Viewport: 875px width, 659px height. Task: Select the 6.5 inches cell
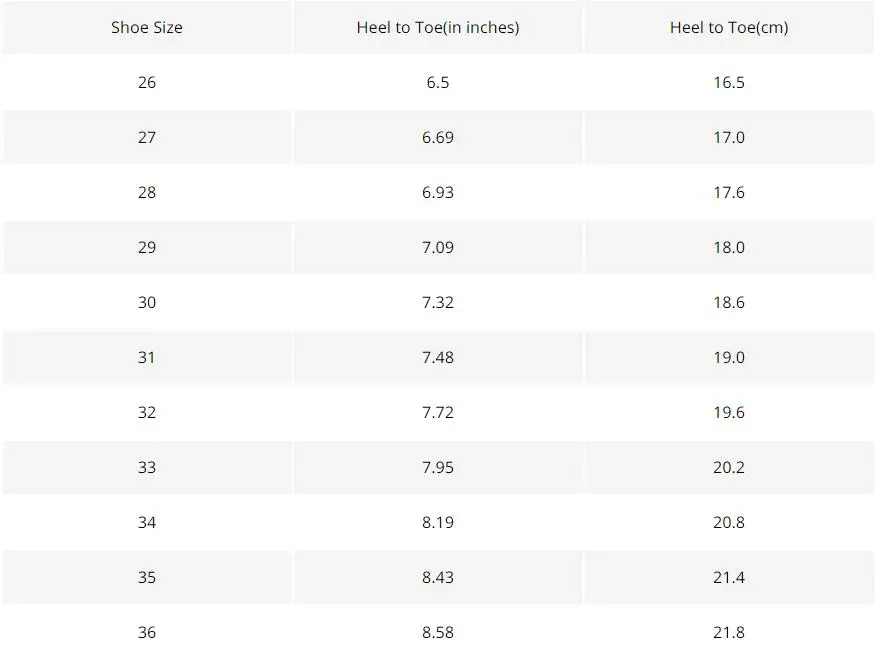(x=438, y=83)
